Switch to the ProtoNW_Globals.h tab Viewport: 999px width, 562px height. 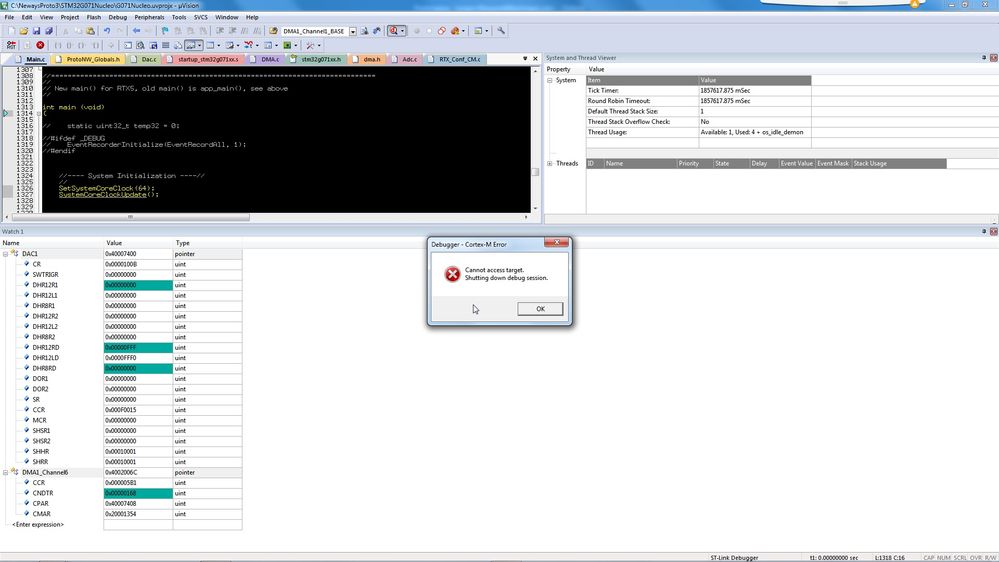tap(89, 59)
